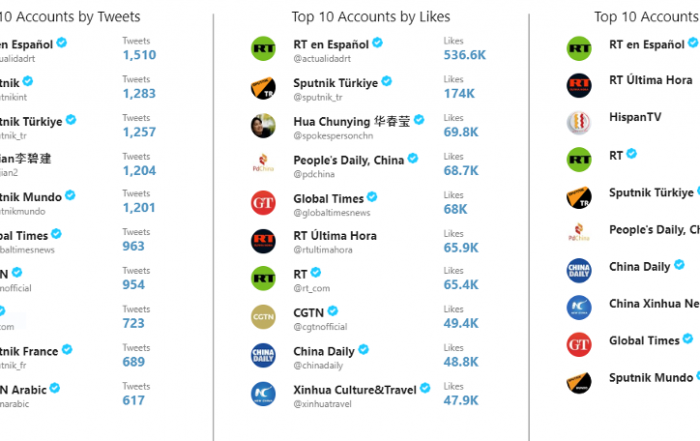Click the Top 10 Accounts by Likes heading
Viewport: 700px width, 441px height.
coord(371,17)
